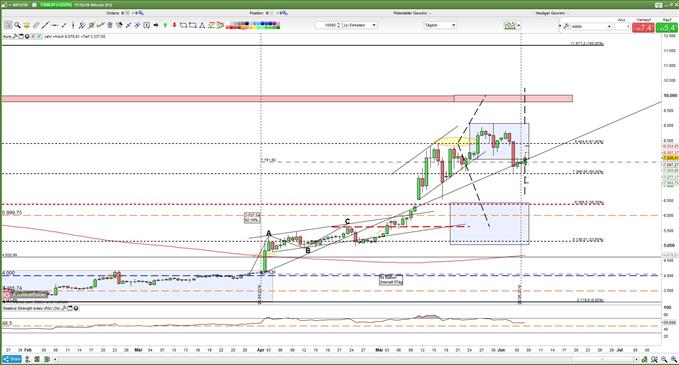Select the triangle drawing tool

[x=202, y=25]
